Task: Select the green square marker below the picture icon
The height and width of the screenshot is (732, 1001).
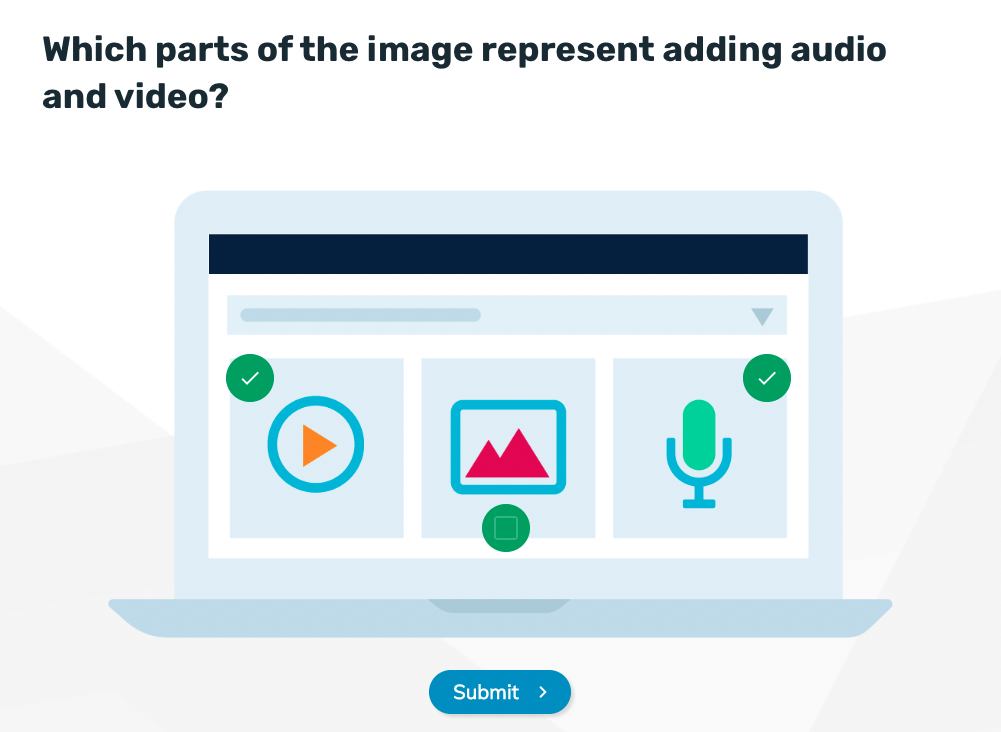Action: pos(506,528)
